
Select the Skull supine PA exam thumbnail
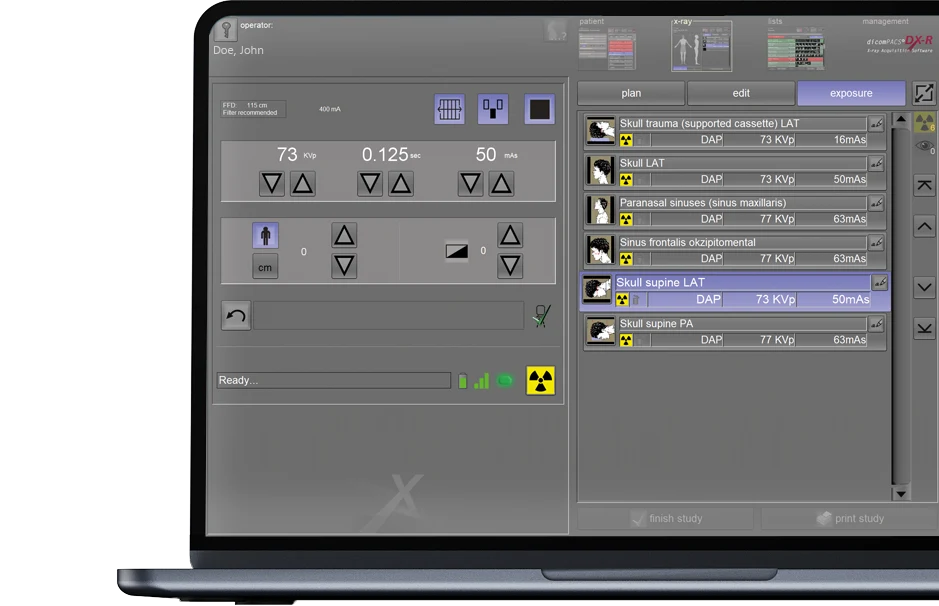600,332
